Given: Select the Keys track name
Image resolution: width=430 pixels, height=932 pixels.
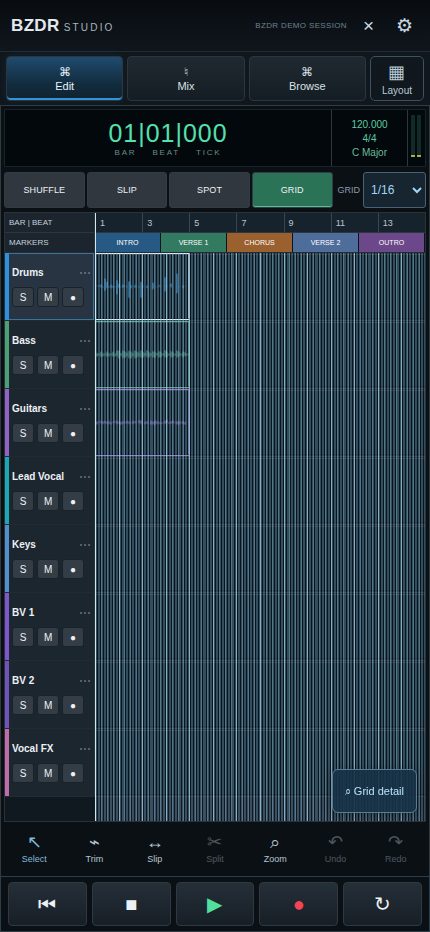Looking at the screenshot, I should (x=24, y=544).
